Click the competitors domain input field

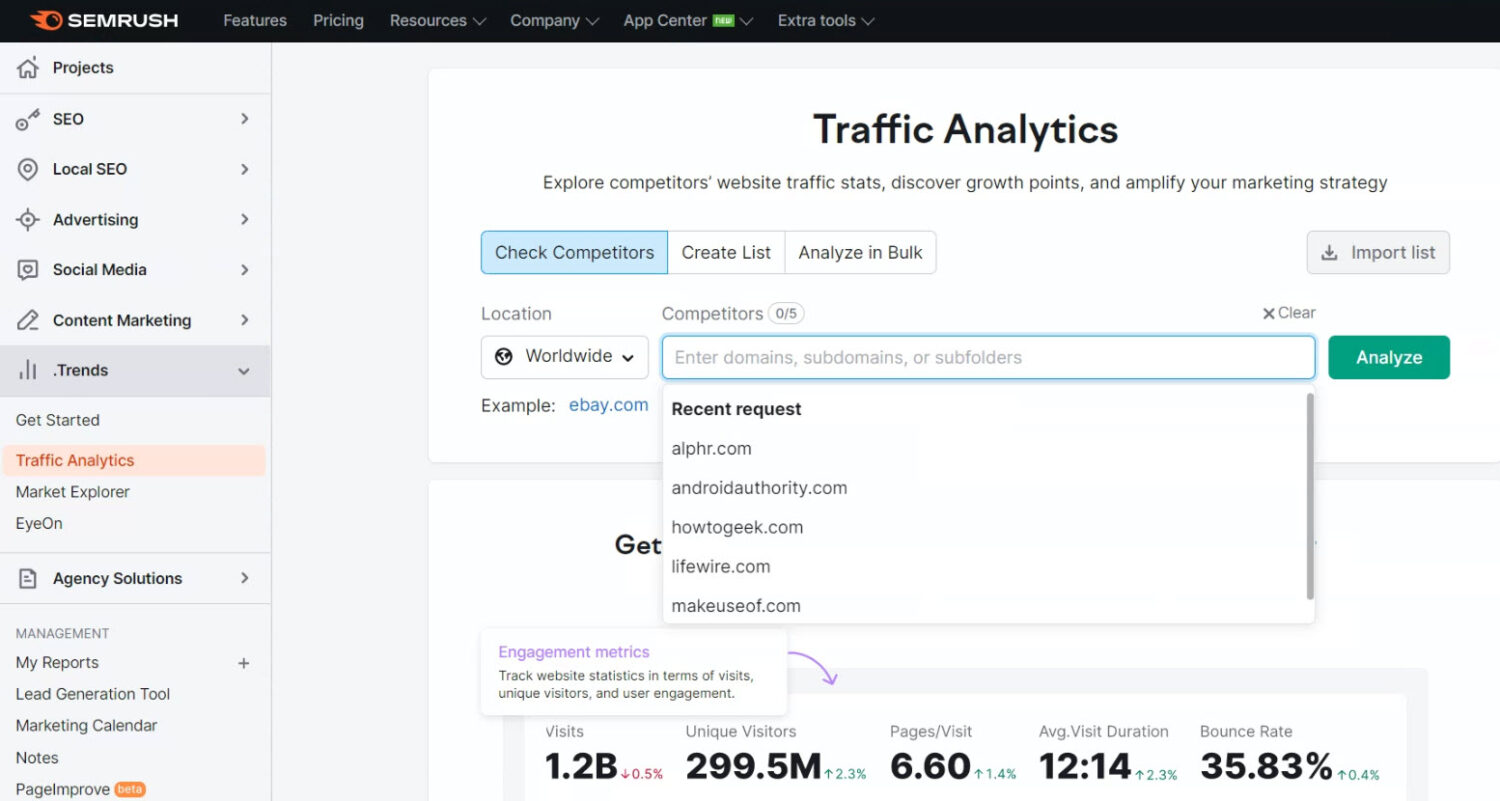click(x=988, y=357)
